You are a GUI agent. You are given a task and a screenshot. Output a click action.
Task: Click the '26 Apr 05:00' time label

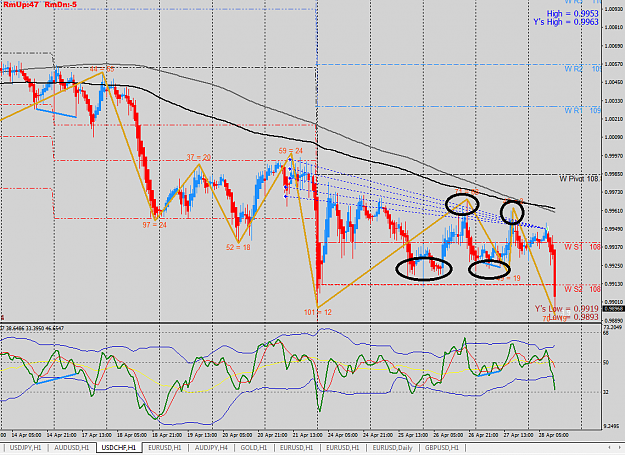[x=448, y=435]
